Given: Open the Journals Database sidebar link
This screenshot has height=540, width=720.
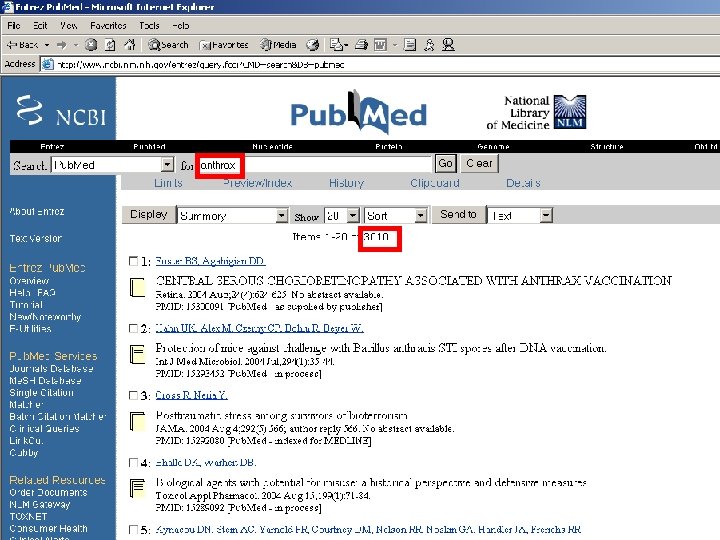Looking at the screenshot, I should coord(51,369).
